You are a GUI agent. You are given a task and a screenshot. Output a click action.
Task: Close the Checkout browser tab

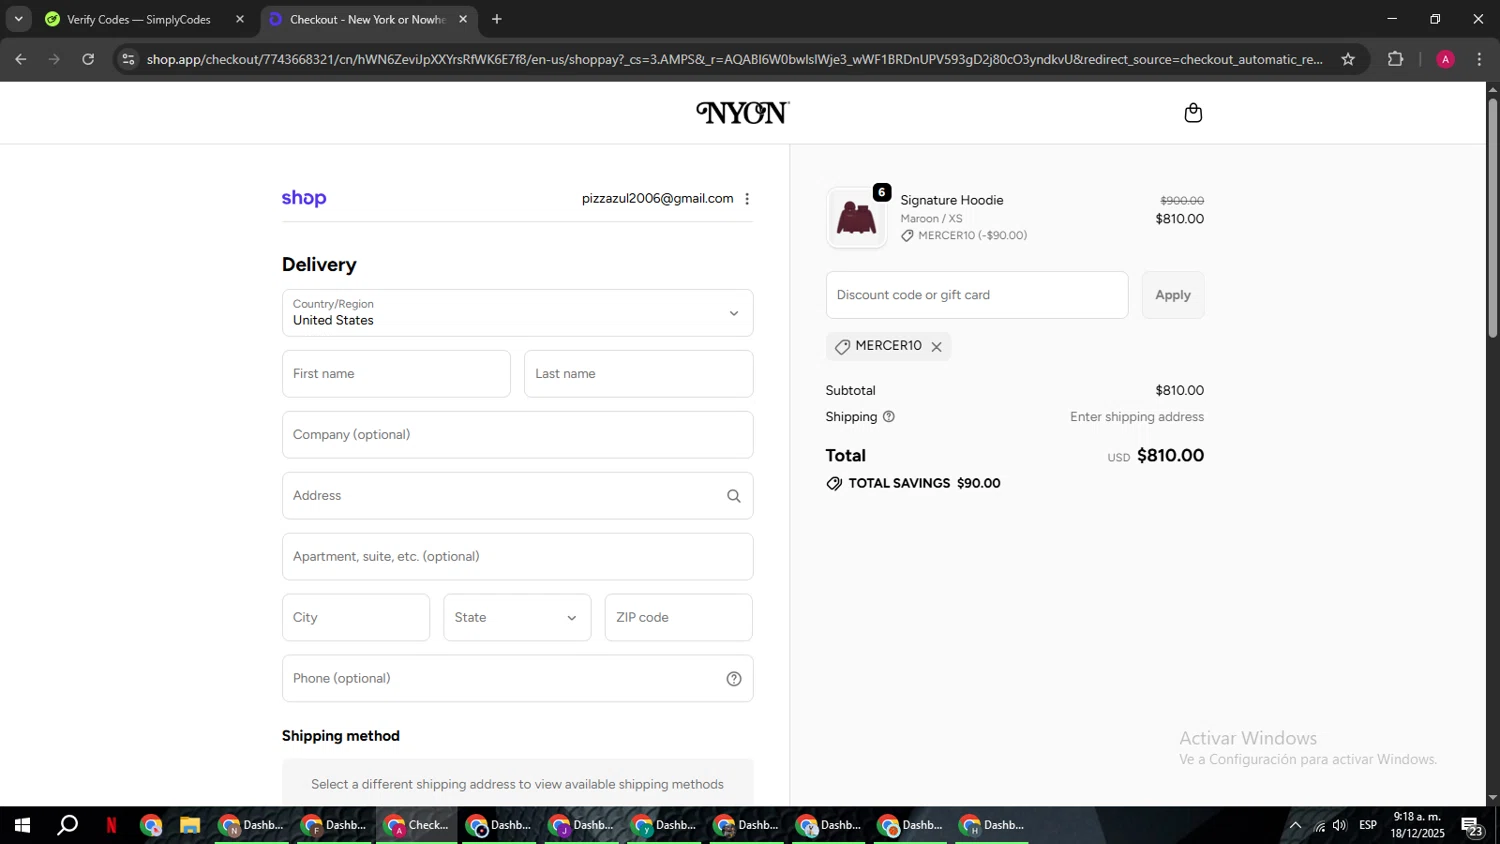tap(463, 19)
